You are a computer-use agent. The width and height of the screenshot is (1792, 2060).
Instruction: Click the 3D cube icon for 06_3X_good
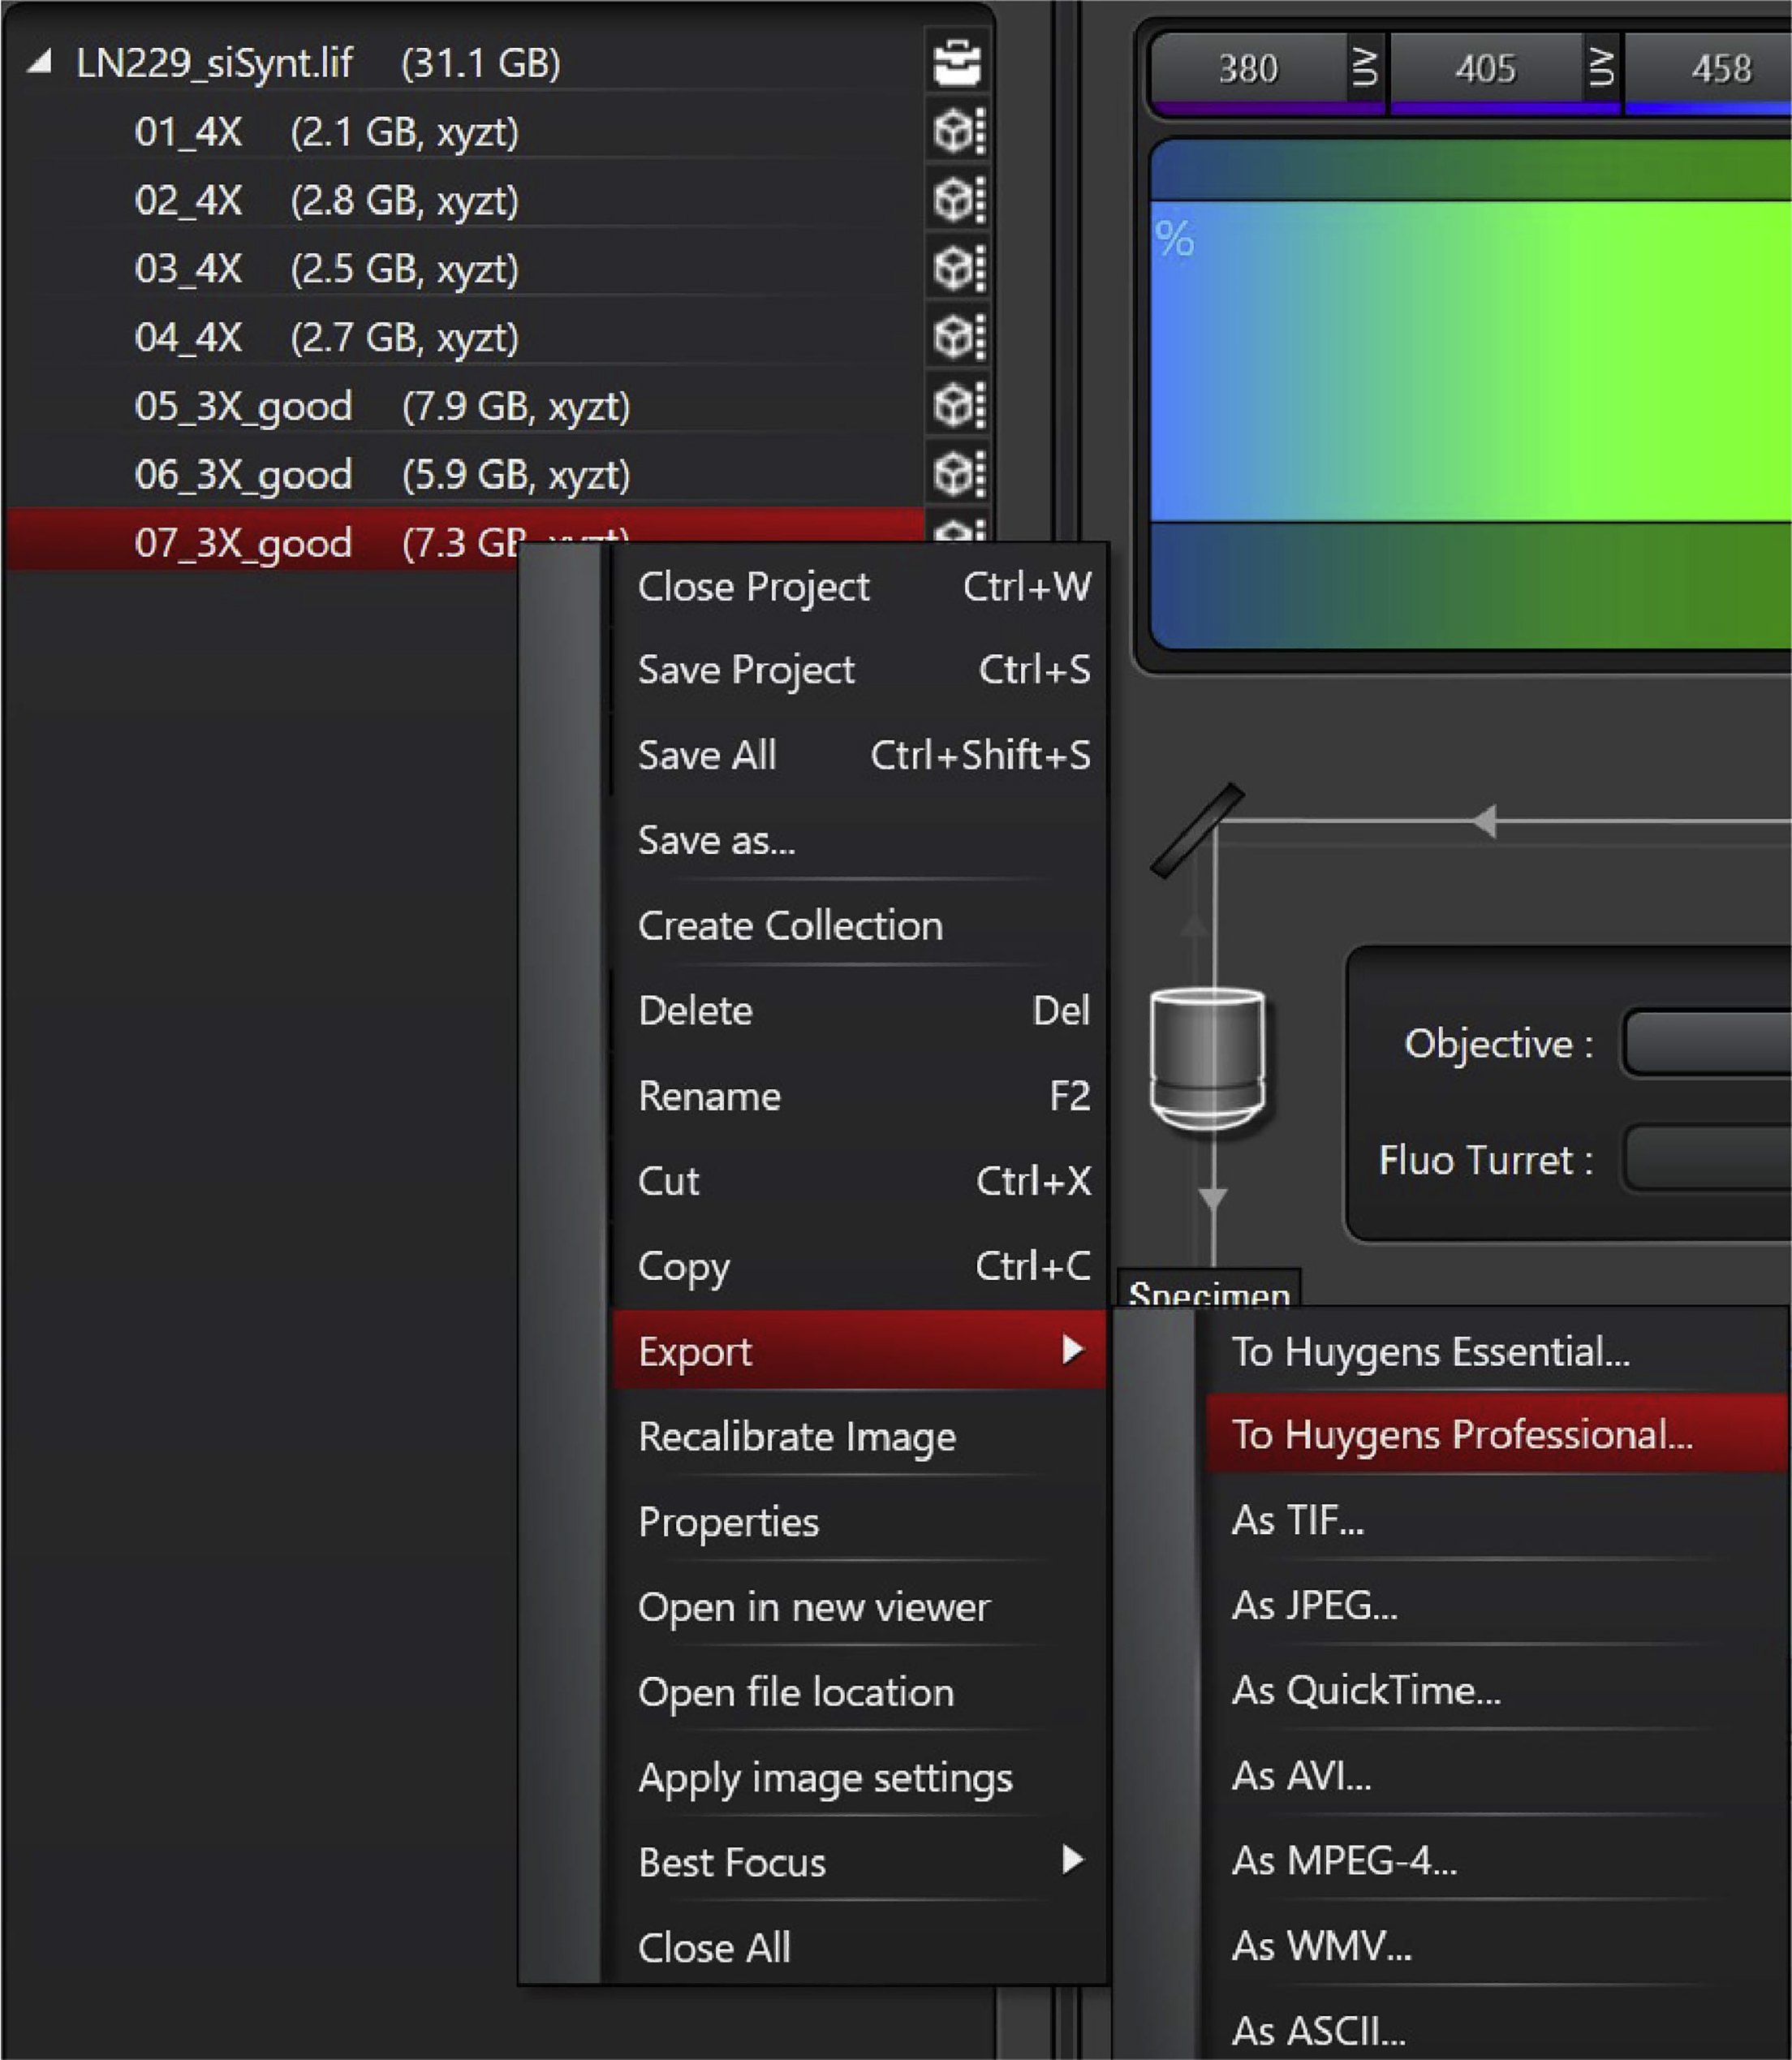957,473
